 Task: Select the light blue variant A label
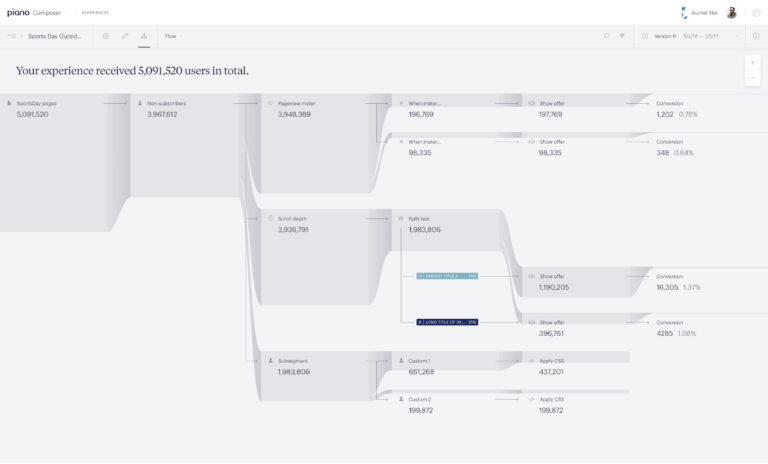point(447,275)
